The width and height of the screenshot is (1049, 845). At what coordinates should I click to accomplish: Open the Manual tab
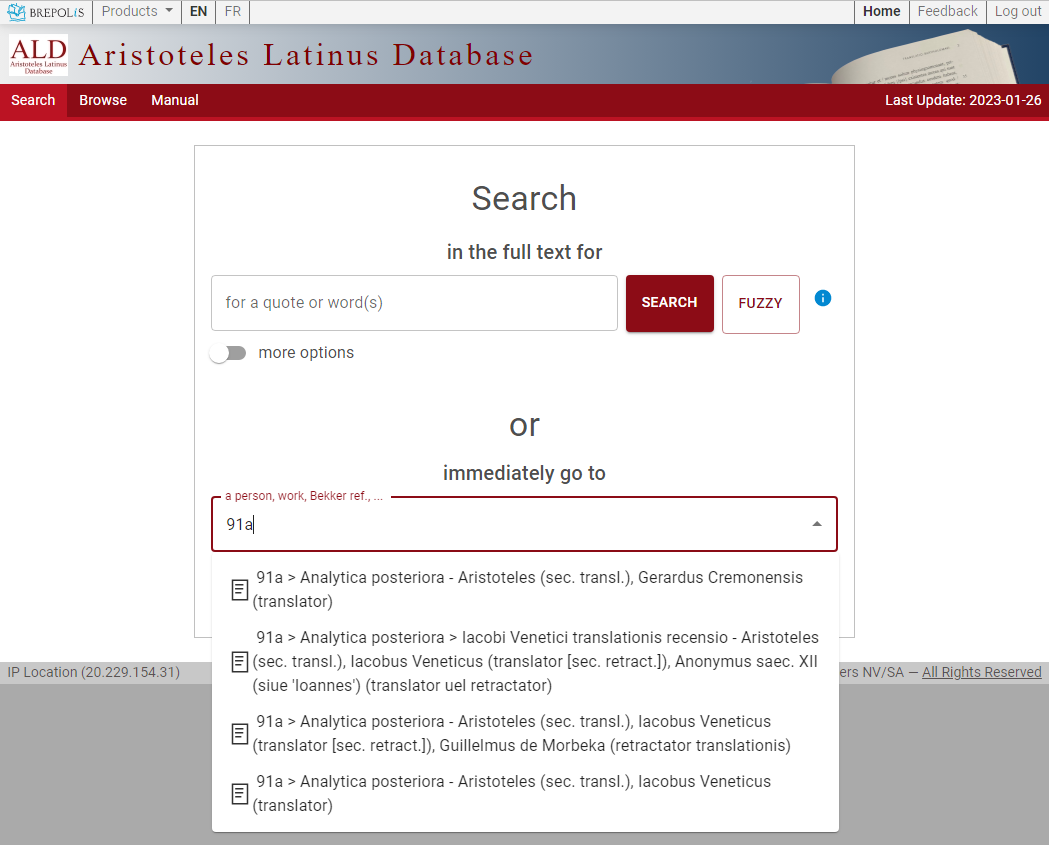pyautogui.click(x=175, y=100)
